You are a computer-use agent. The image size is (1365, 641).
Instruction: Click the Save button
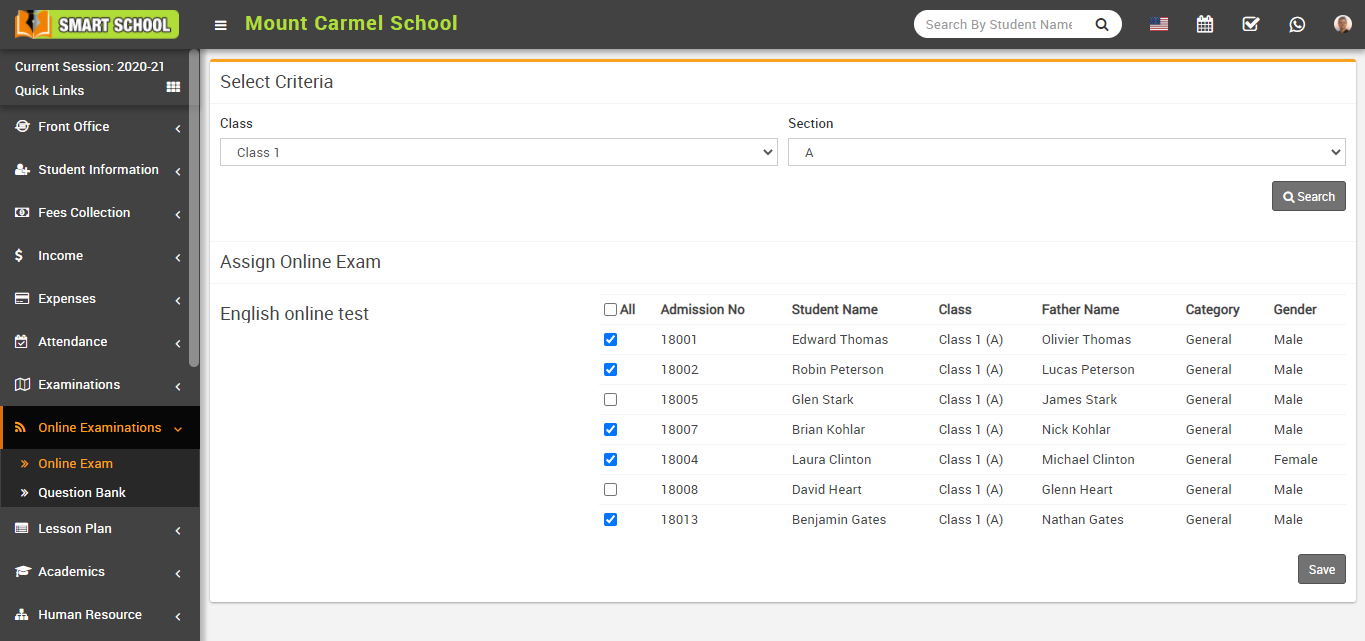(1321, 569)
